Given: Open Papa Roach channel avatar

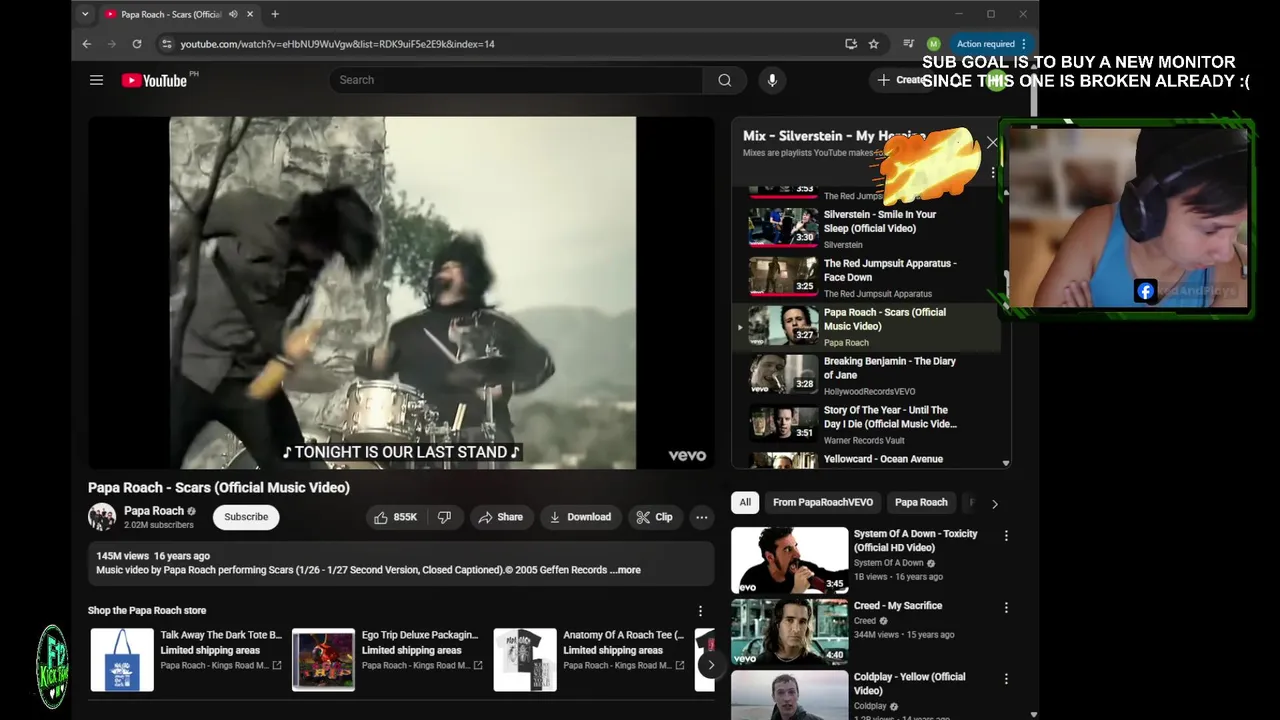Looking at the screenshot, I should pos(102,517).
